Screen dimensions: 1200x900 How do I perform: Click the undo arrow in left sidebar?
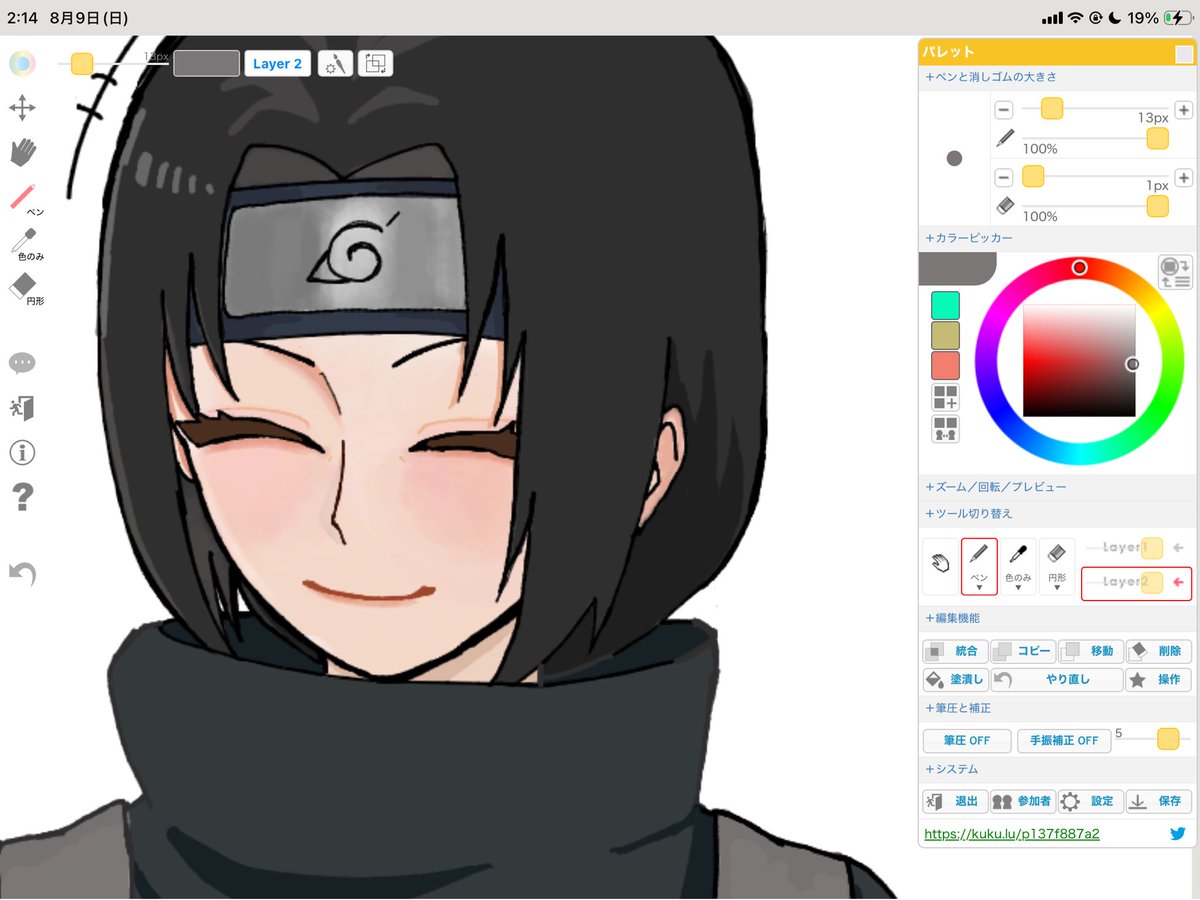click(x=22, y=573)
